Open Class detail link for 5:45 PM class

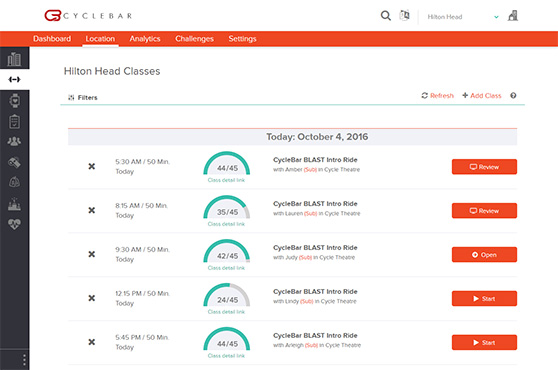pyautogui.click(x=226, y=356)
